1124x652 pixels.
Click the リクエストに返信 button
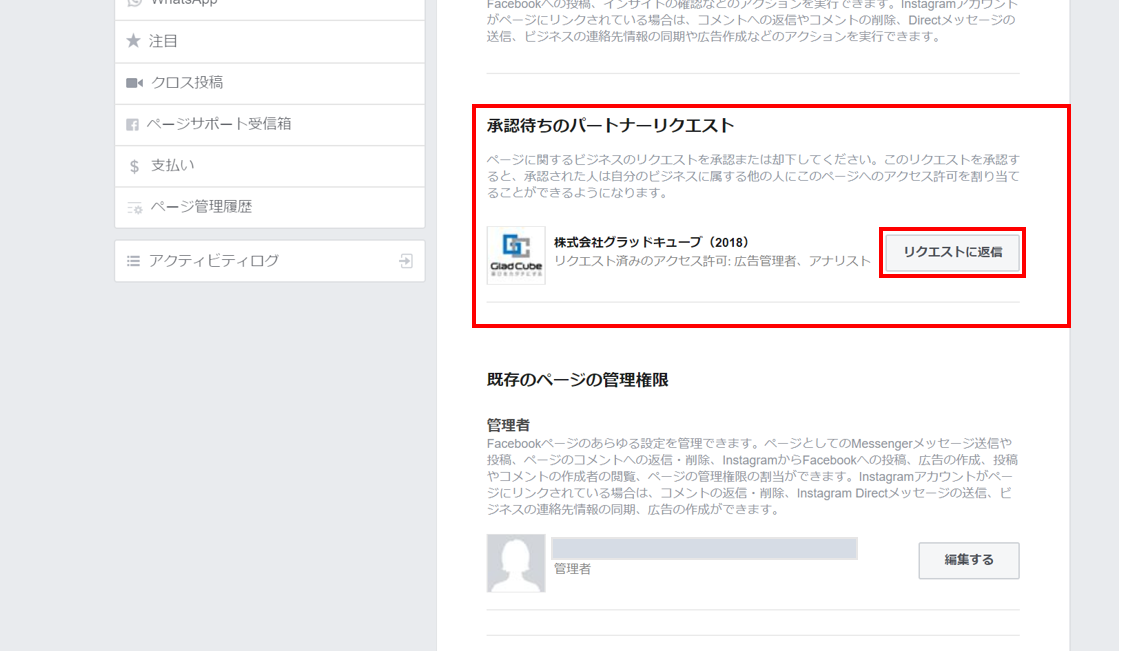pos(953,252)
